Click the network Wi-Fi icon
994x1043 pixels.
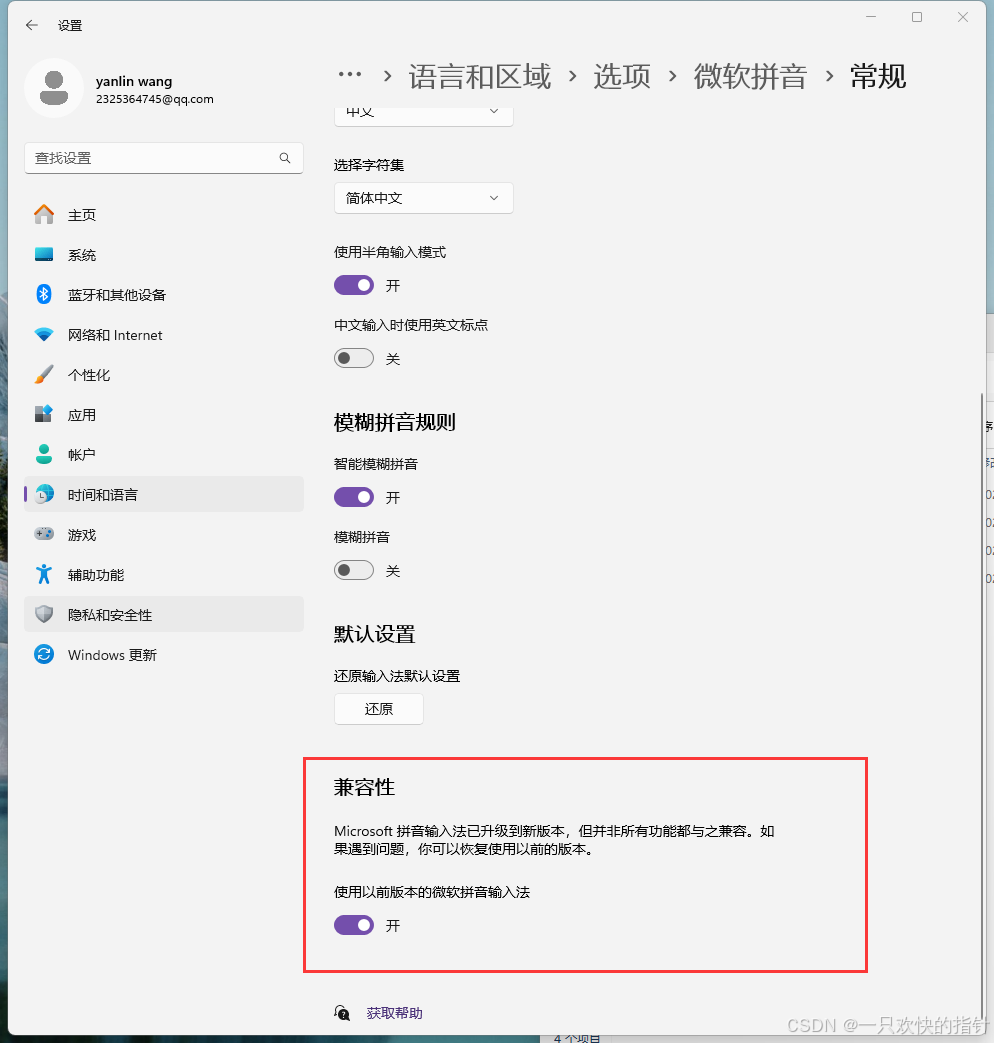pos(44,335)
